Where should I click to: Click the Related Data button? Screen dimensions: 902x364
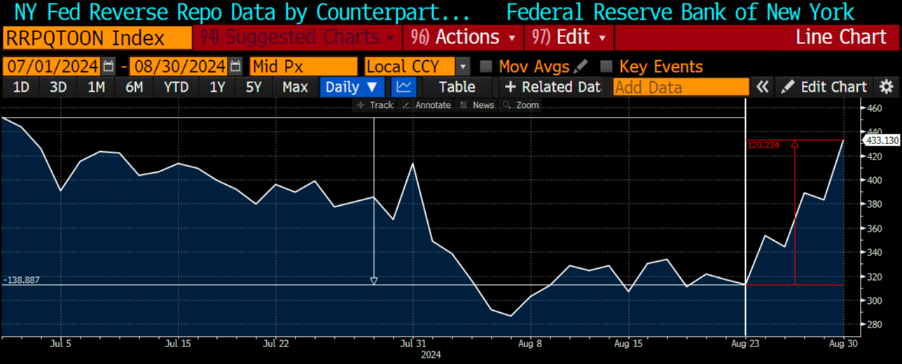click(553, 87)
